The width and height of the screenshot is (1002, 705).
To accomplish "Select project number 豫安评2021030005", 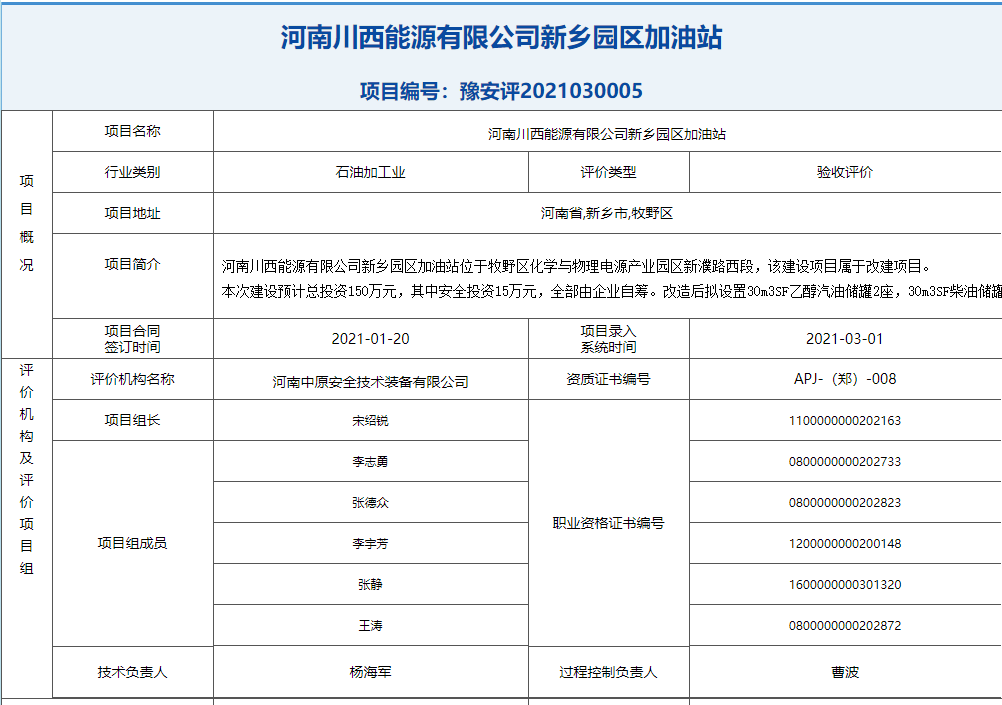I will (551, 91).
